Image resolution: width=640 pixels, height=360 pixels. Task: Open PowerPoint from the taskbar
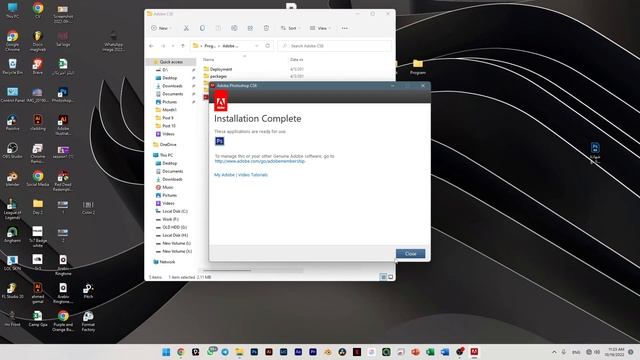(416, 352)
